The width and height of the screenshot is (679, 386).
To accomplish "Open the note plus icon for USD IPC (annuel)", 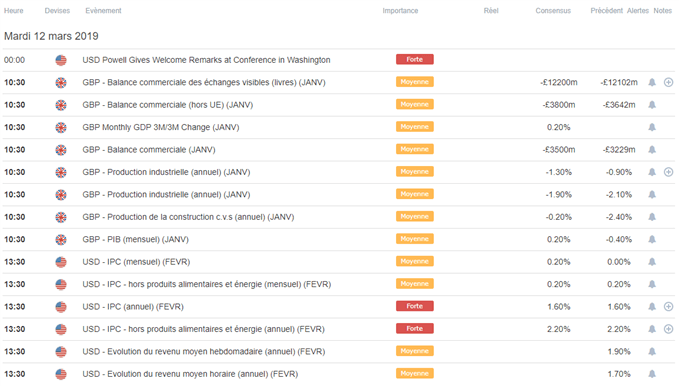I will [668, 307].
